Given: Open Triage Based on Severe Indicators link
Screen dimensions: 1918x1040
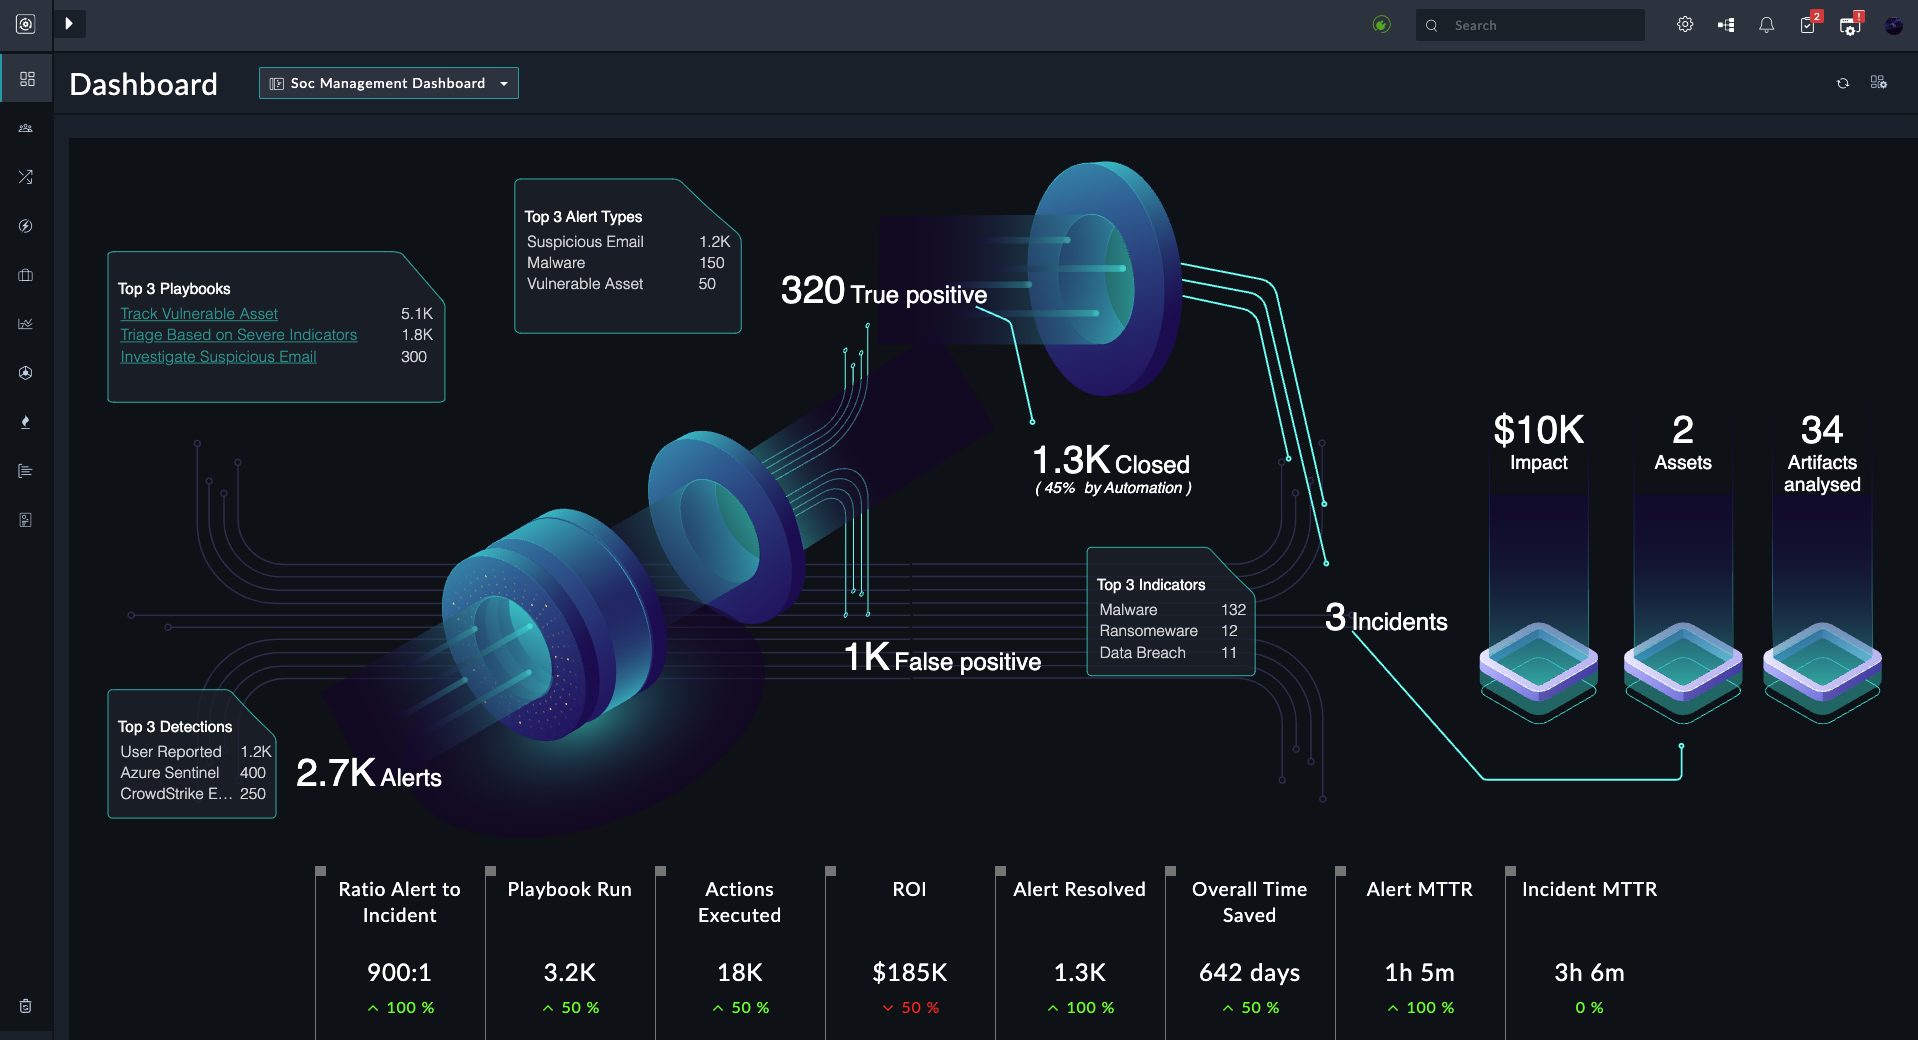Looking at the screenshot, I should [x=238, y=335].
